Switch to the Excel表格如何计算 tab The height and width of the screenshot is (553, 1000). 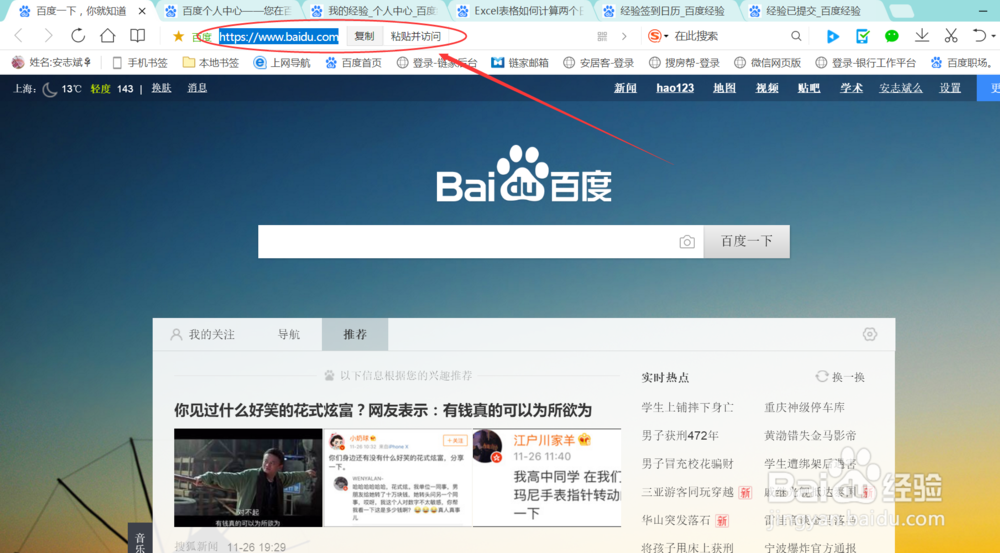(522, 11)
